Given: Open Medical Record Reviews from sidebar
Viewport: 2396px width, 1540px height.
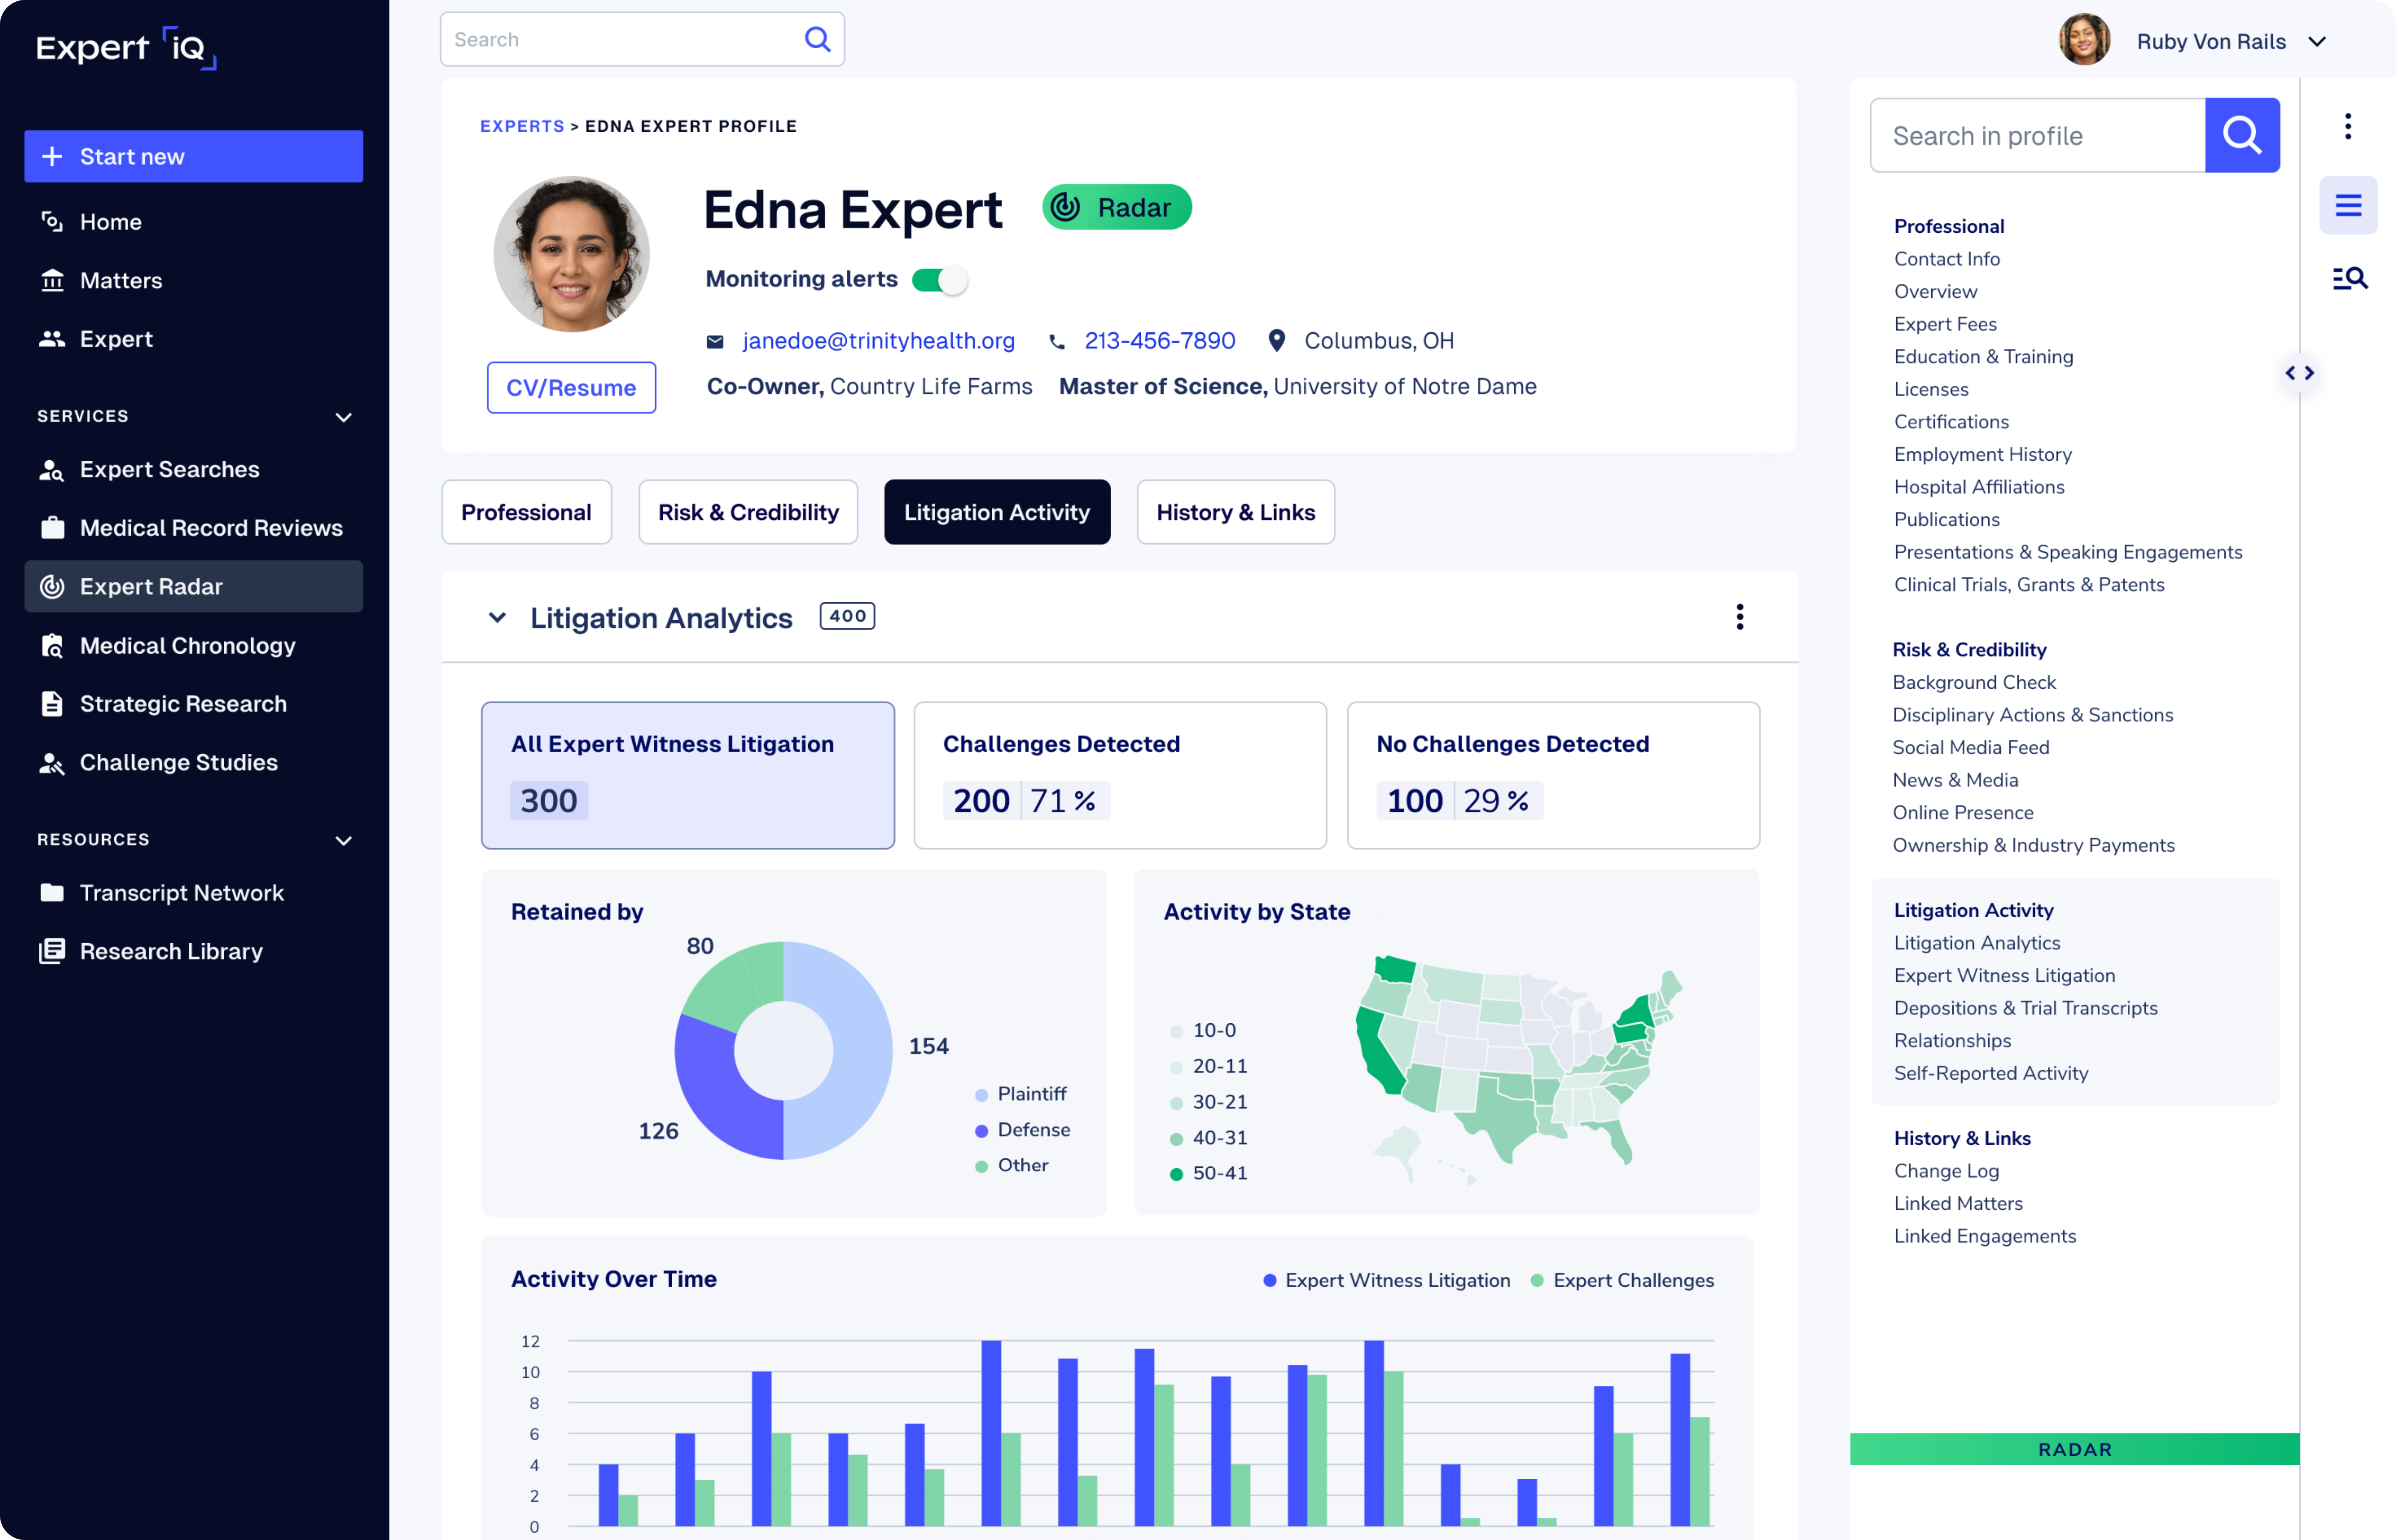Looking at the screenshot, I should pyautogui.click(x=193, y=528).
